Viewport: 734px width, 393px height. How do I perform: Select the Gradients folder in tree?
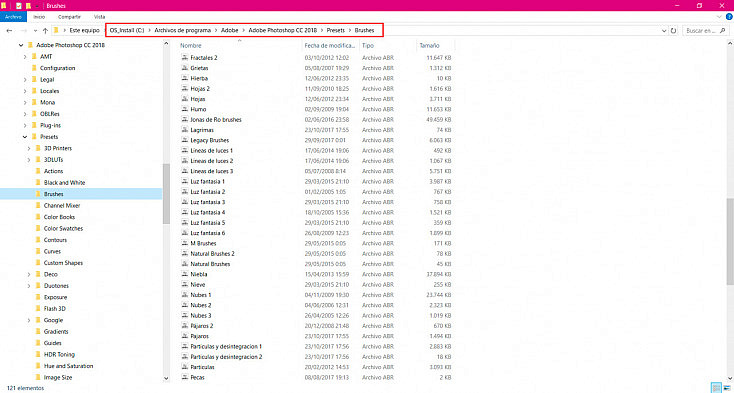point(56,332)
